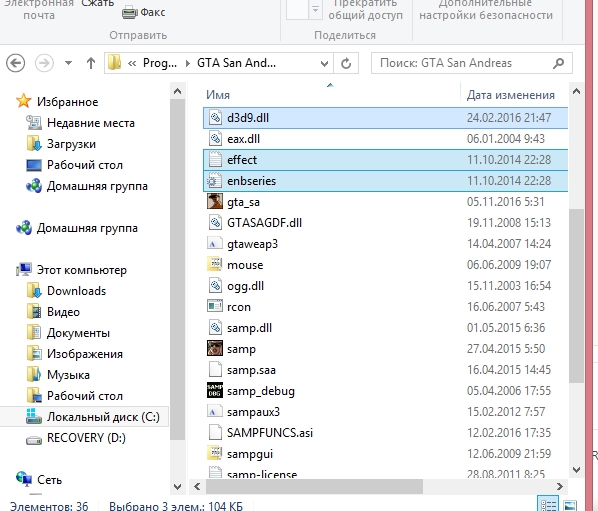Select the samp_debug application icon

tap(215, 390)
